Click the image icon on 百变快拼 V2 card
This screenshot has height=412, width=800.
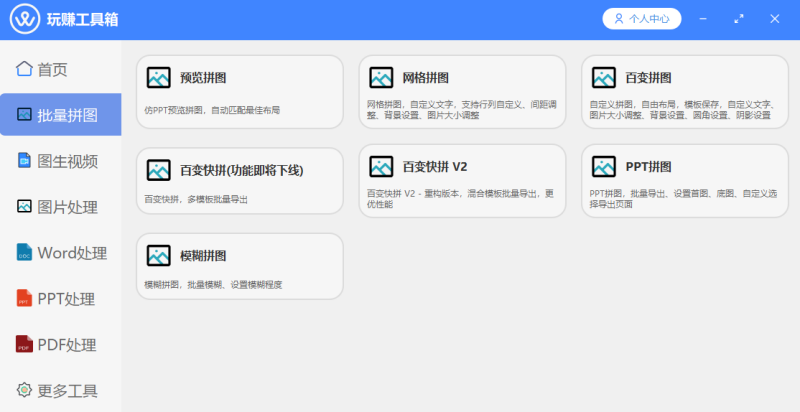(x=381, y=167)
